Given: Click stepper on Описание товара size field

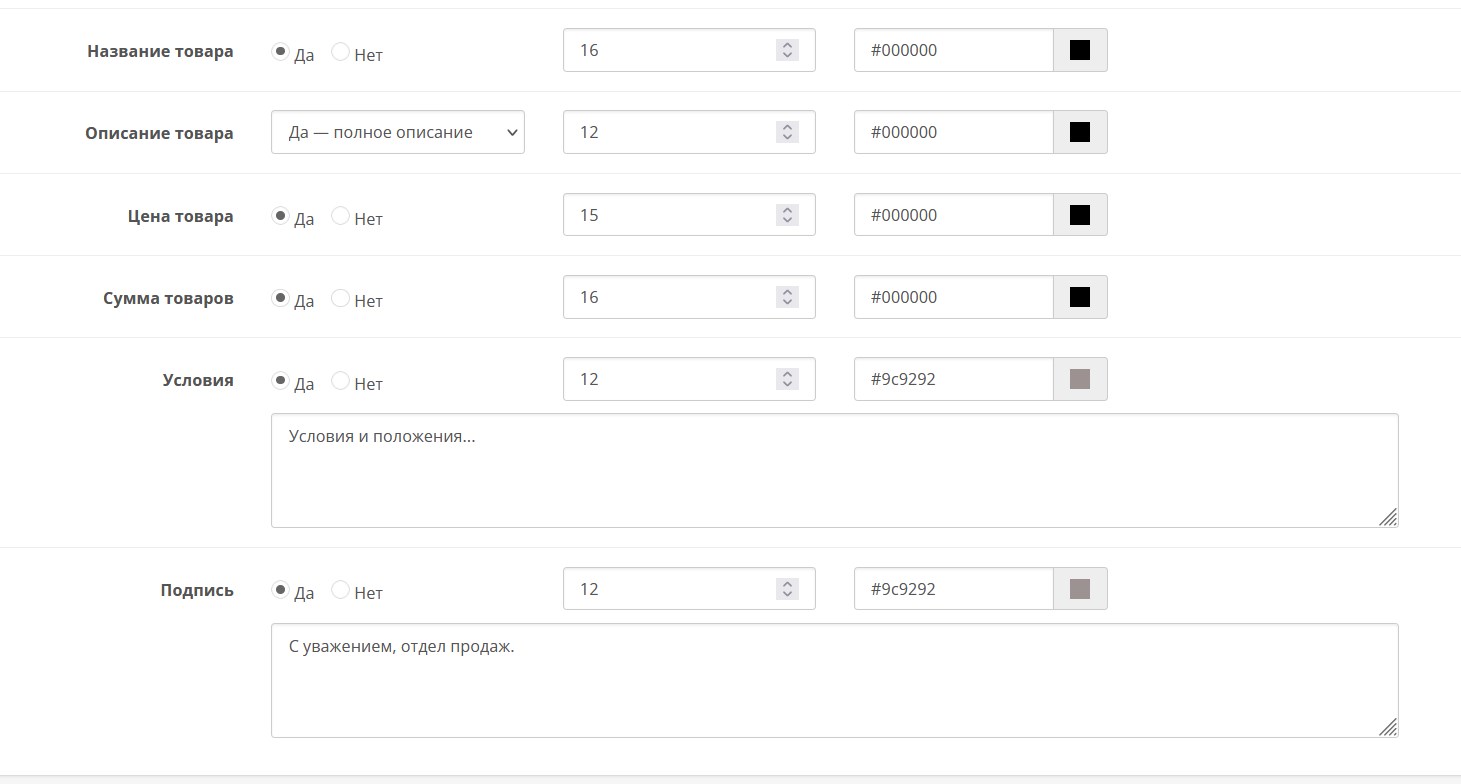Looking at the screenshot, I should [x=787, y=132].
